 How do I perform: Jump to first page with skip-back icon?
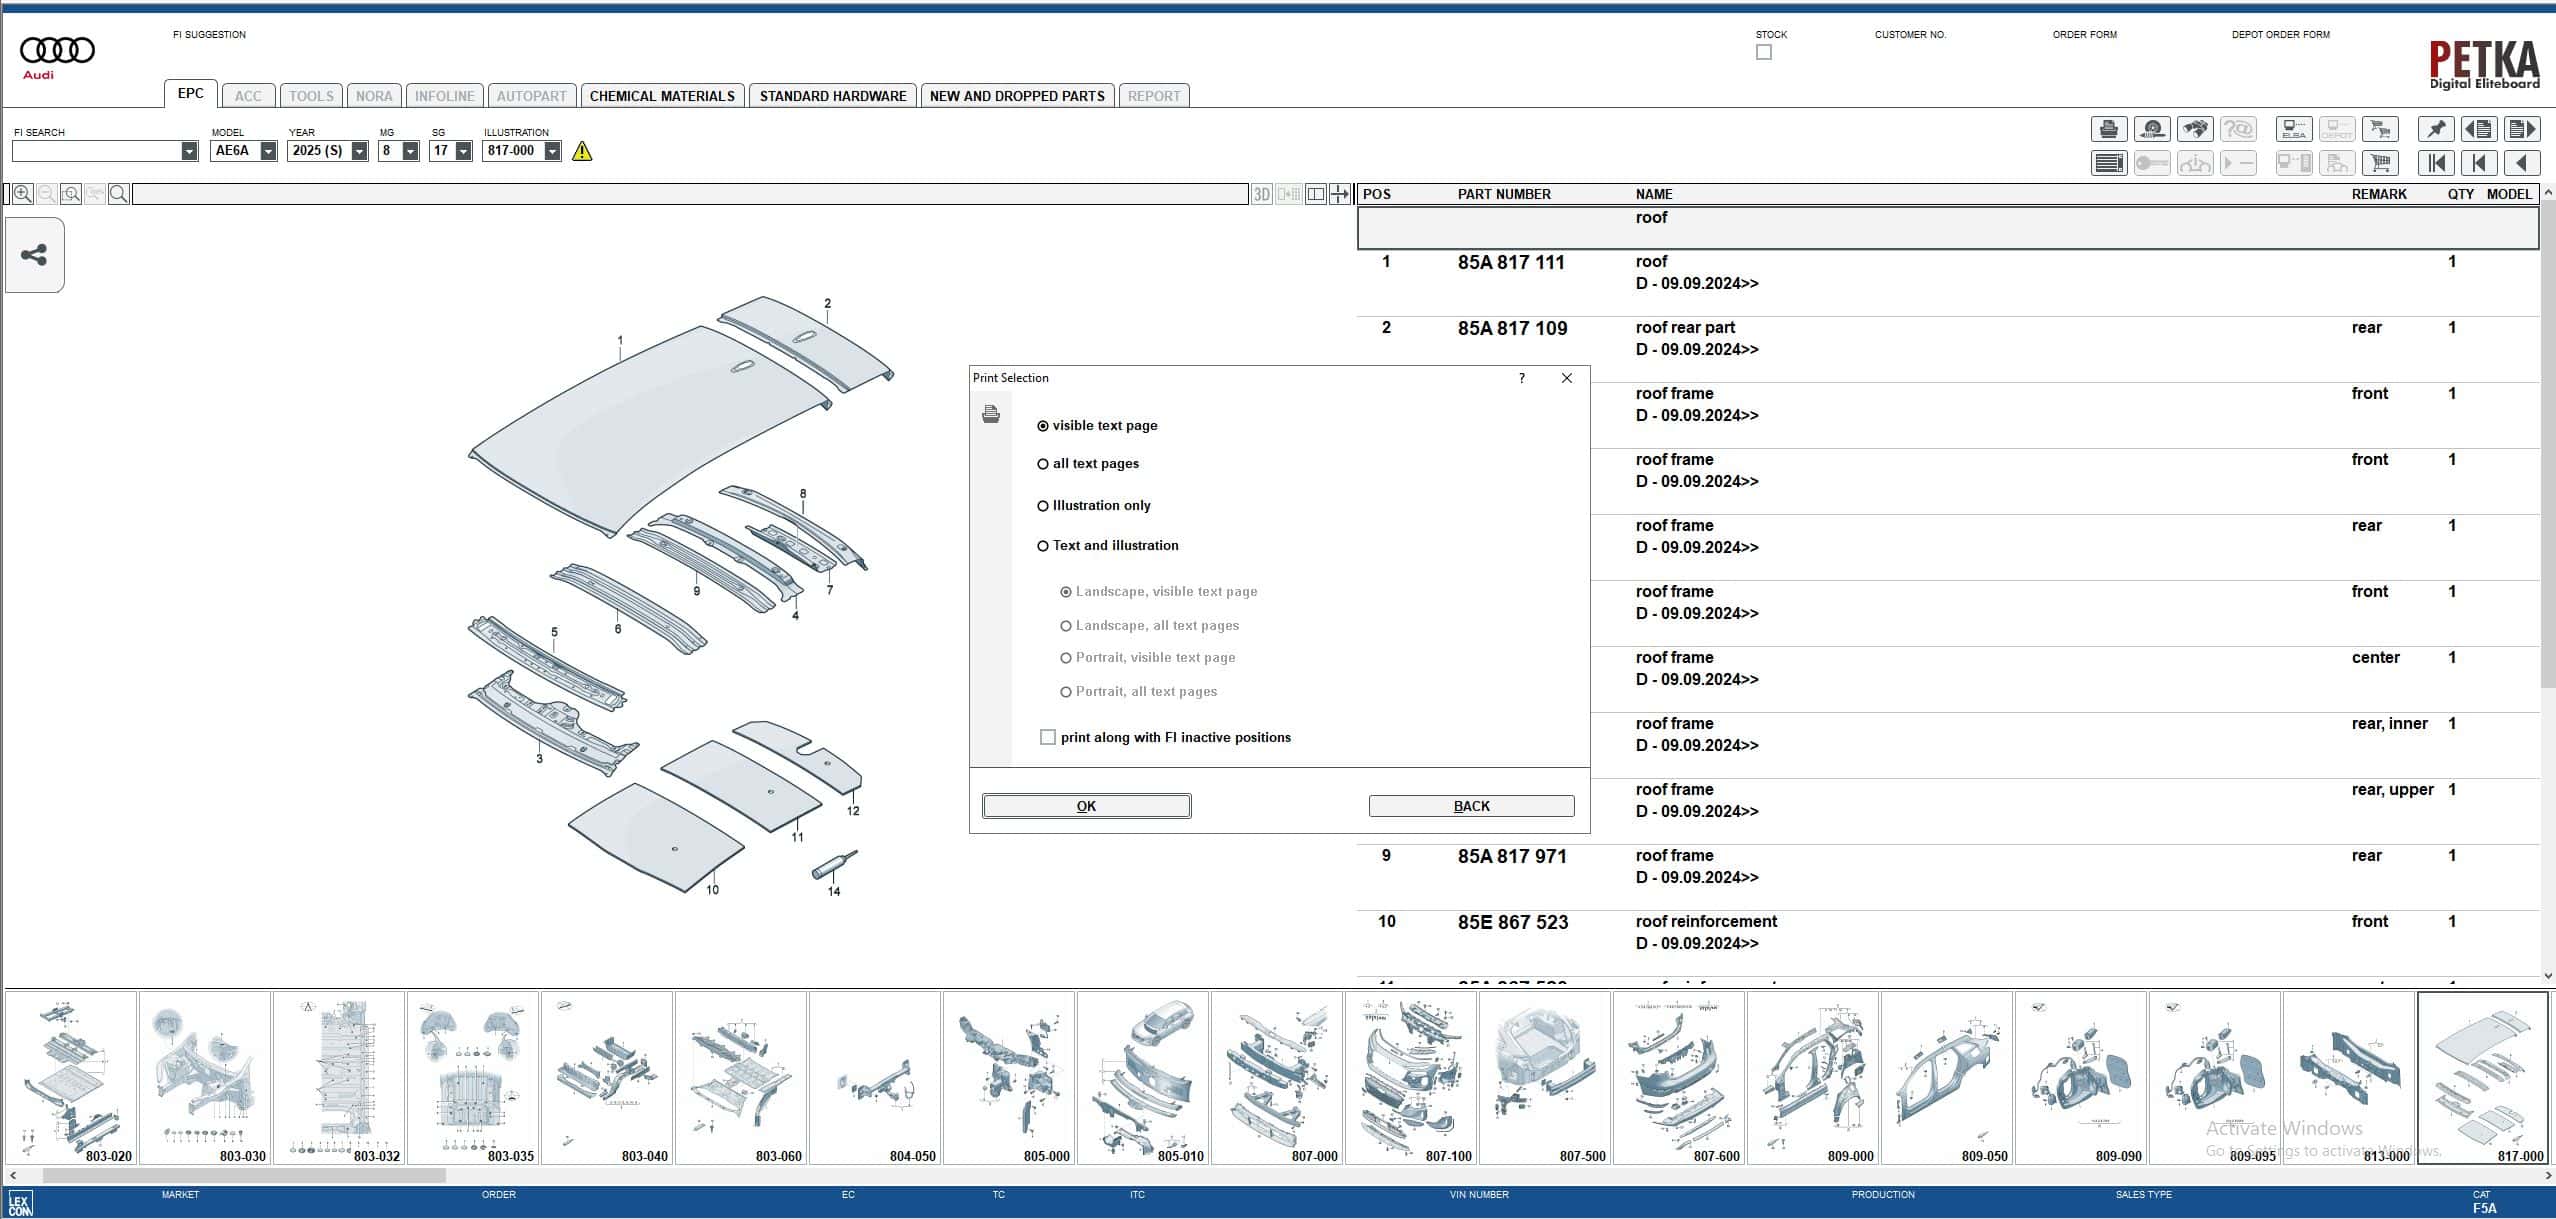[2436, 163]
